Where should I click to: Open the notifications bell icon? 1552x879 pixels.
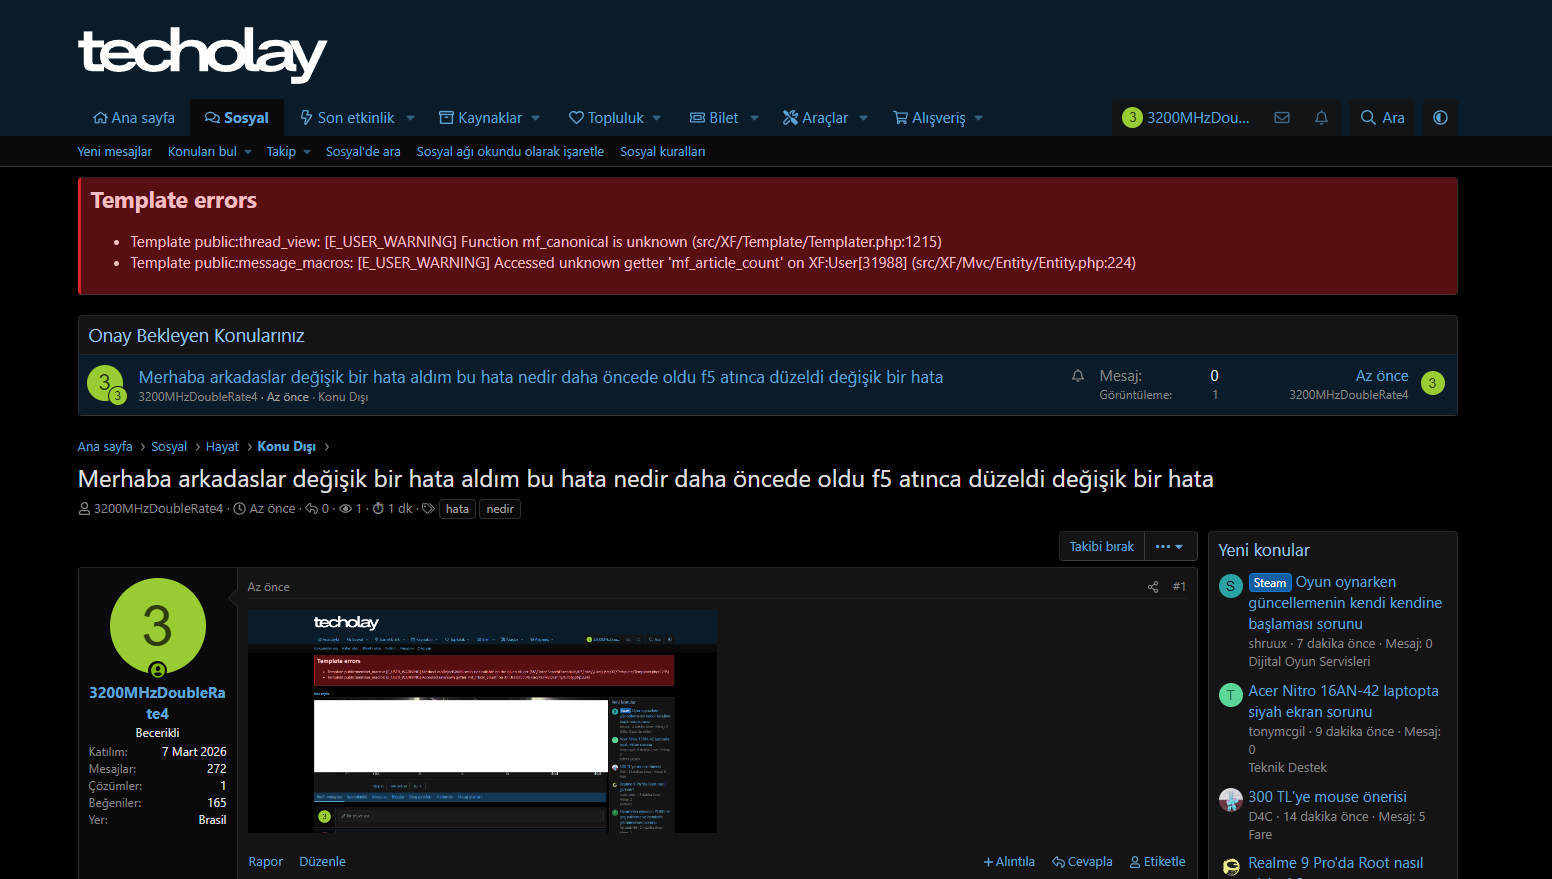[x=1321, y=117]
